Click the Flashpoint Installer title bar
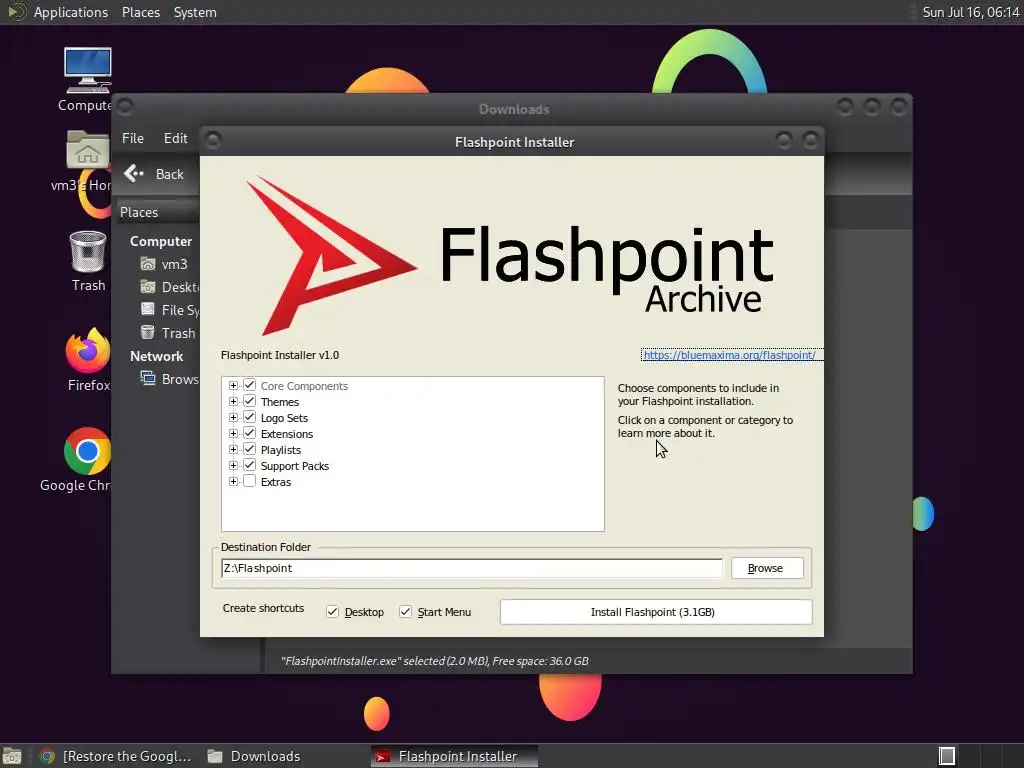 pyautogui.click(x=514, y=142)
